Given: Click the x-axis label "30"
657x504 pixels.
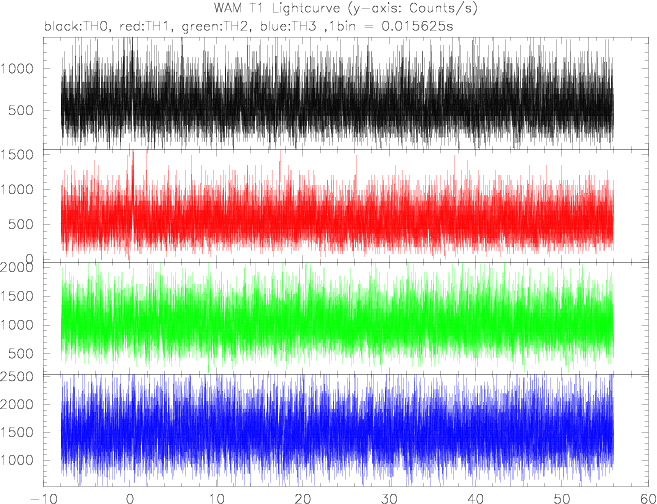Looking at the screenshot, I should click(x=389, y=499).
